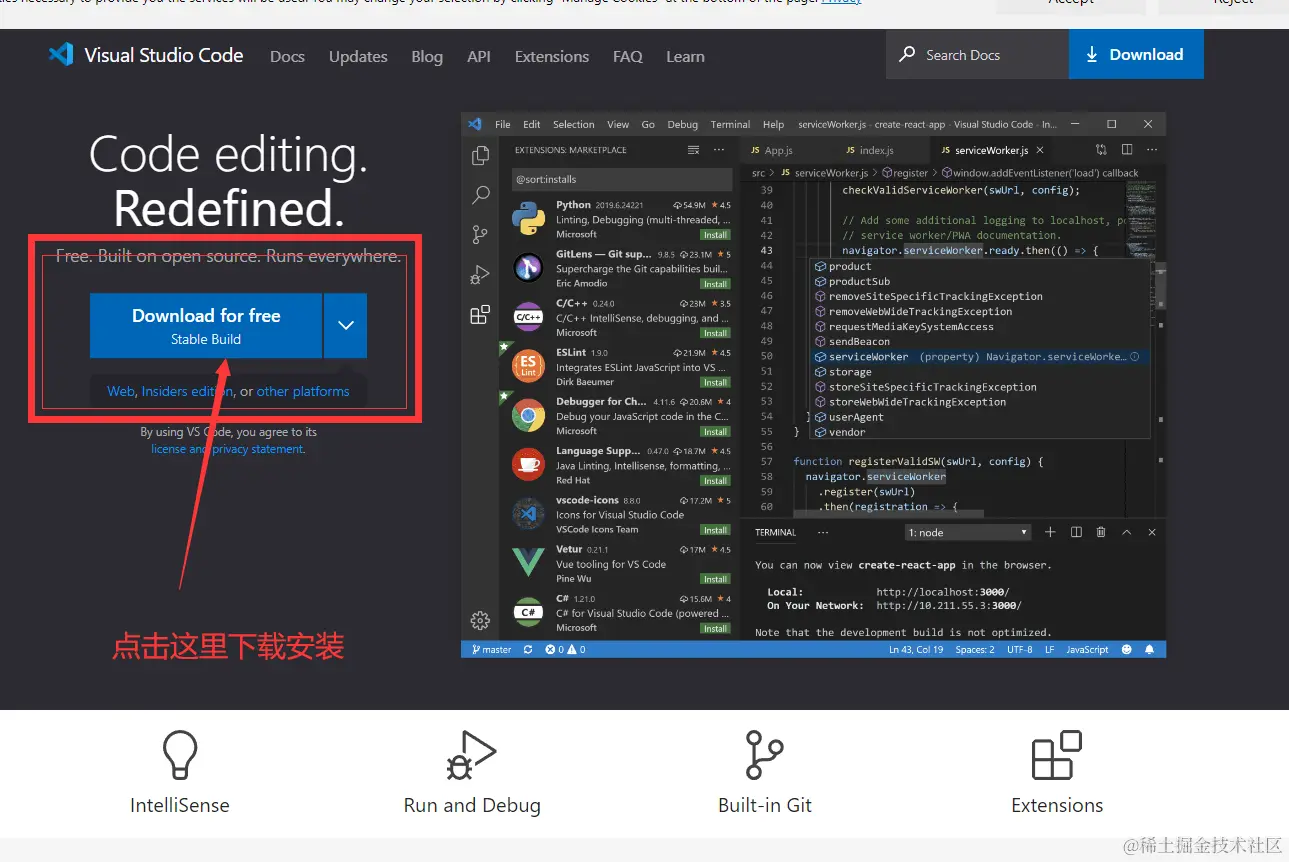Click the Extensions blocks icon above Extensions label
The height and width of the screenshot is (862, 1289).
(1057, 755)
